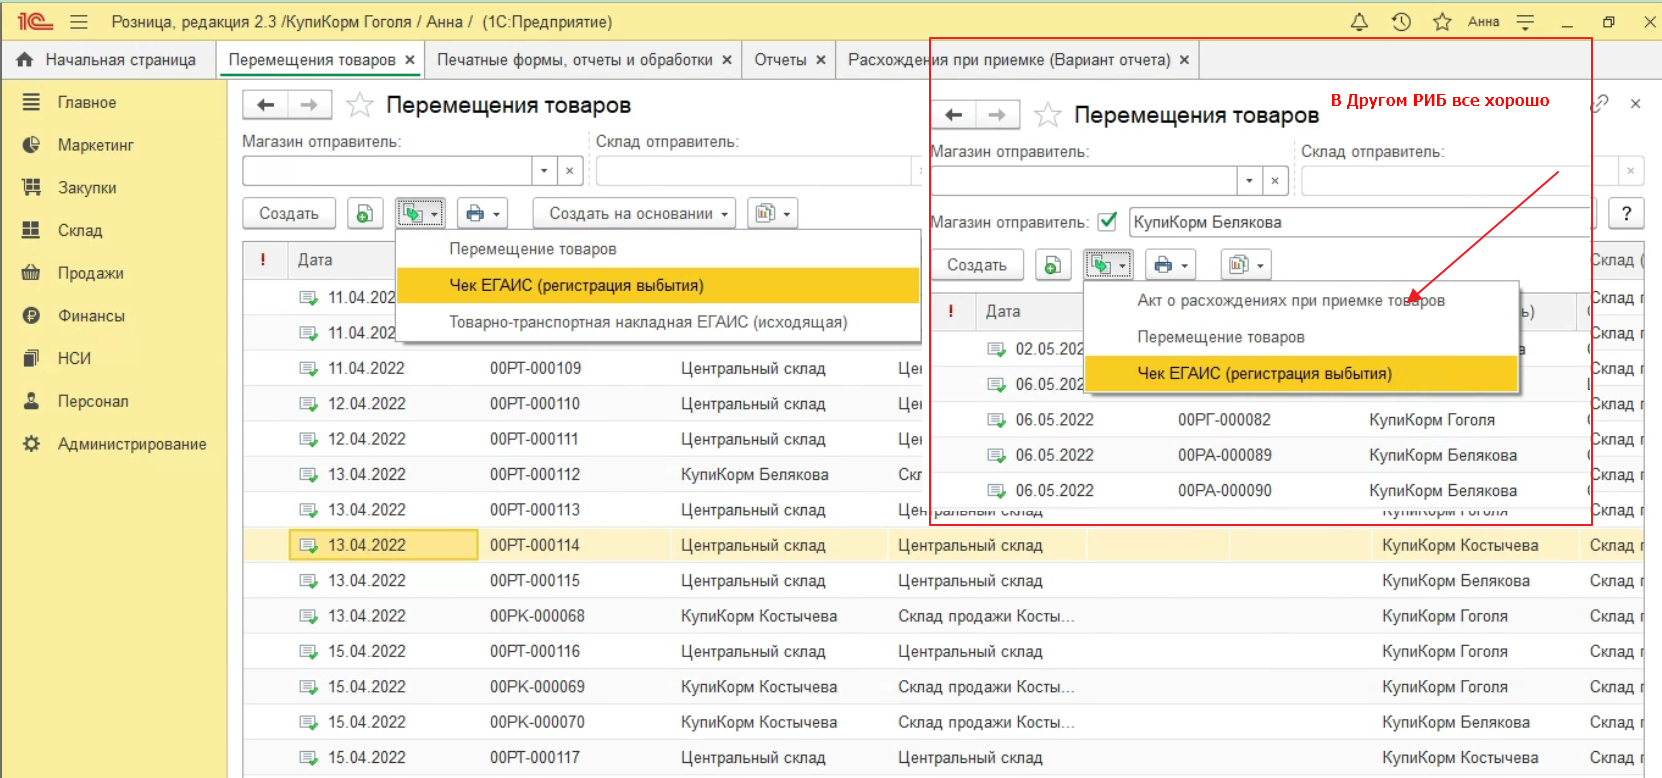Open Администрирование settings in sidebar
The image size is (1662, 778).
pyautogui.click(x=131, y=444)
